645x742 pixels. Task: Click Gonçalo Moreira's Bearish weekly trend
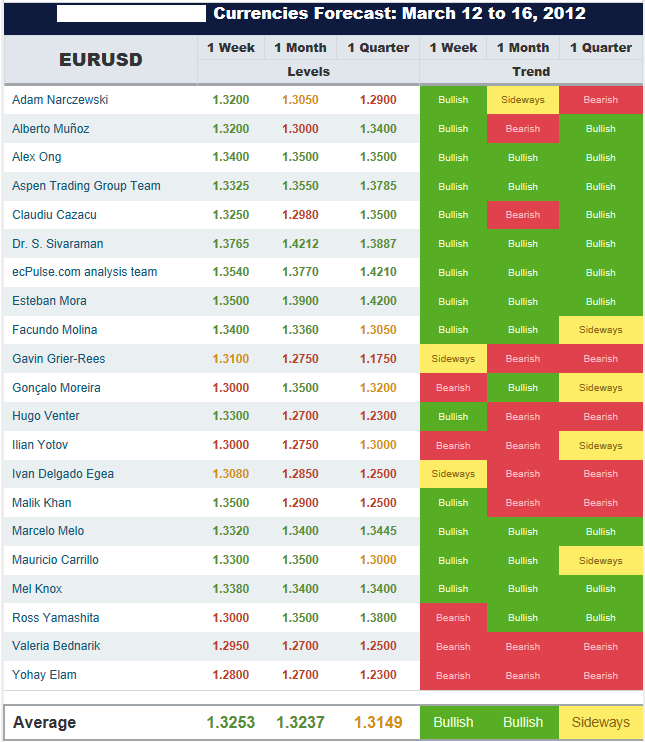[x=453, y=388]
